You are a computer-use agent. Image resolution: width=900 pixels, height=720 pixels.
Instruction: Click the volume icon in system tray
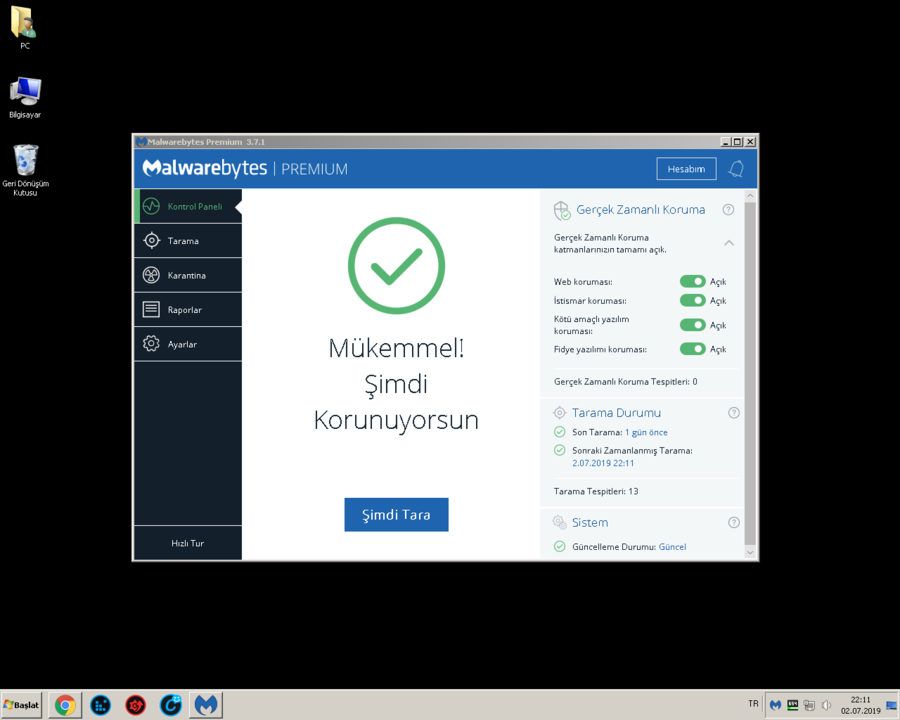tap(827, 704)
